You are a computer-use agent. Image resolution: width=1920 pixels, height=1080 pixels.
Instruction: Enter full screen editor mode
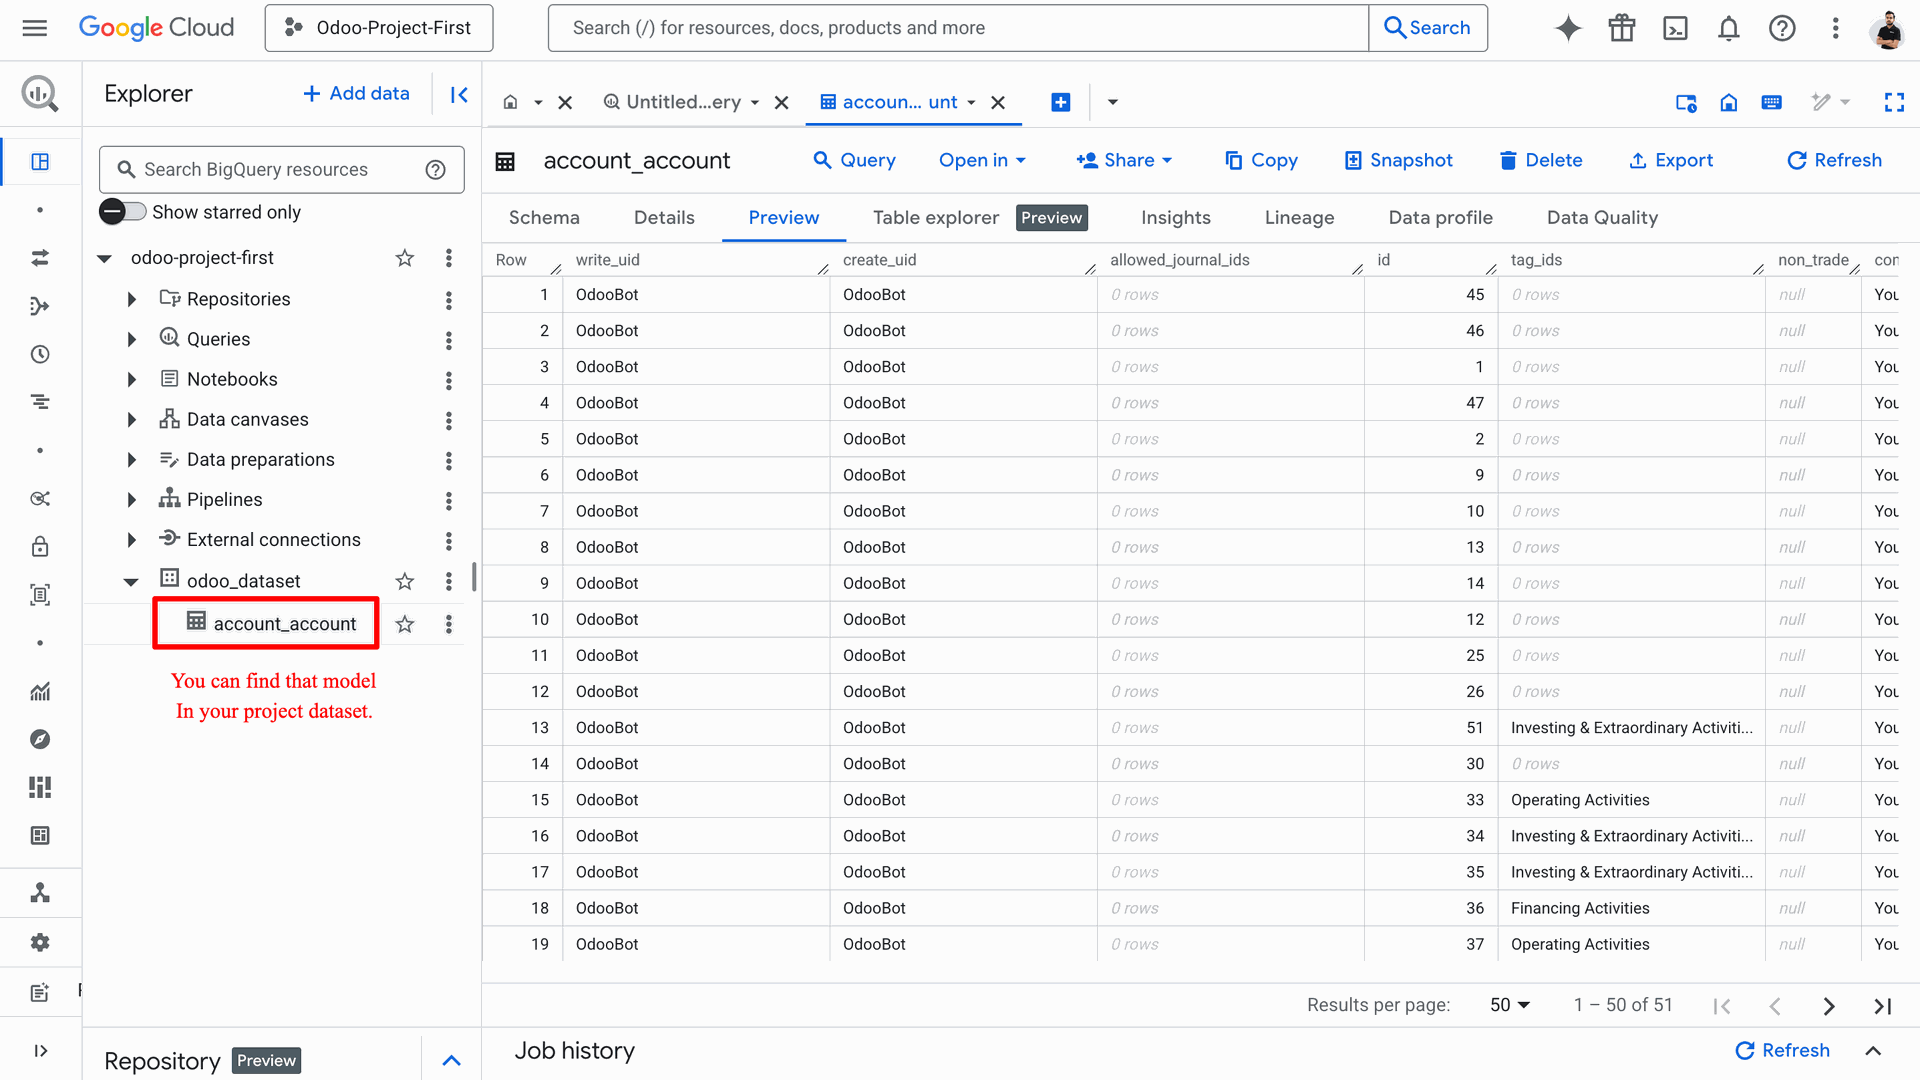[1893, 102]
